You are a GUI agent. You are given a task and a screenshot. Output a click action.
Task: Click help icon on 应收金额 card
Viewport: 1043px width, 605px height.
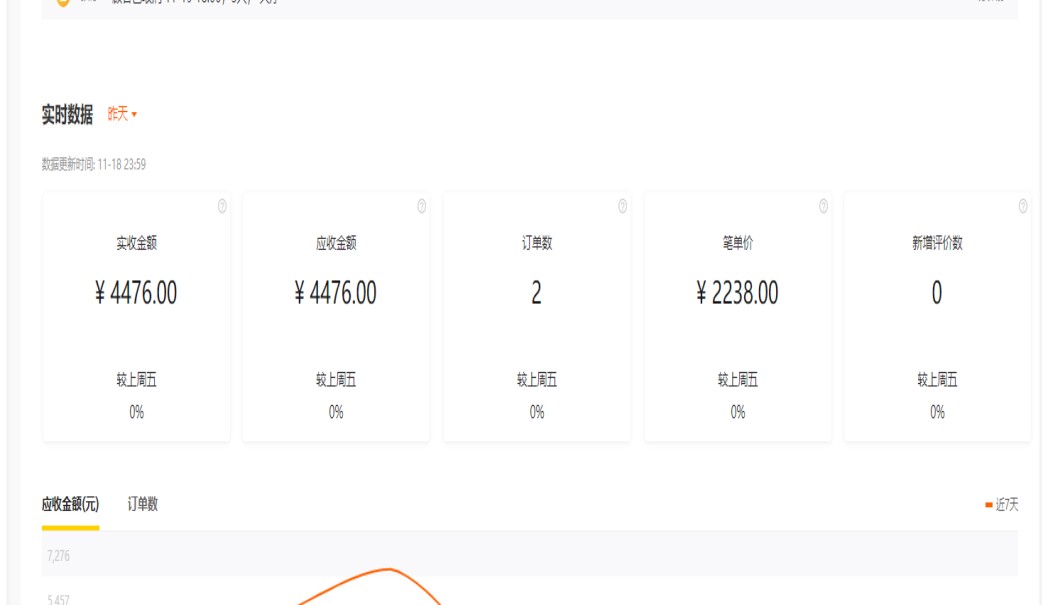pyautogui.click(x=422, y=206)
